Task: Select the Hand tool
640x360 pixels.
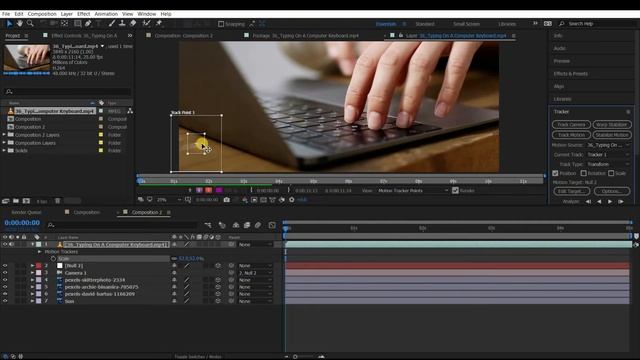Action: pos(20,24)
